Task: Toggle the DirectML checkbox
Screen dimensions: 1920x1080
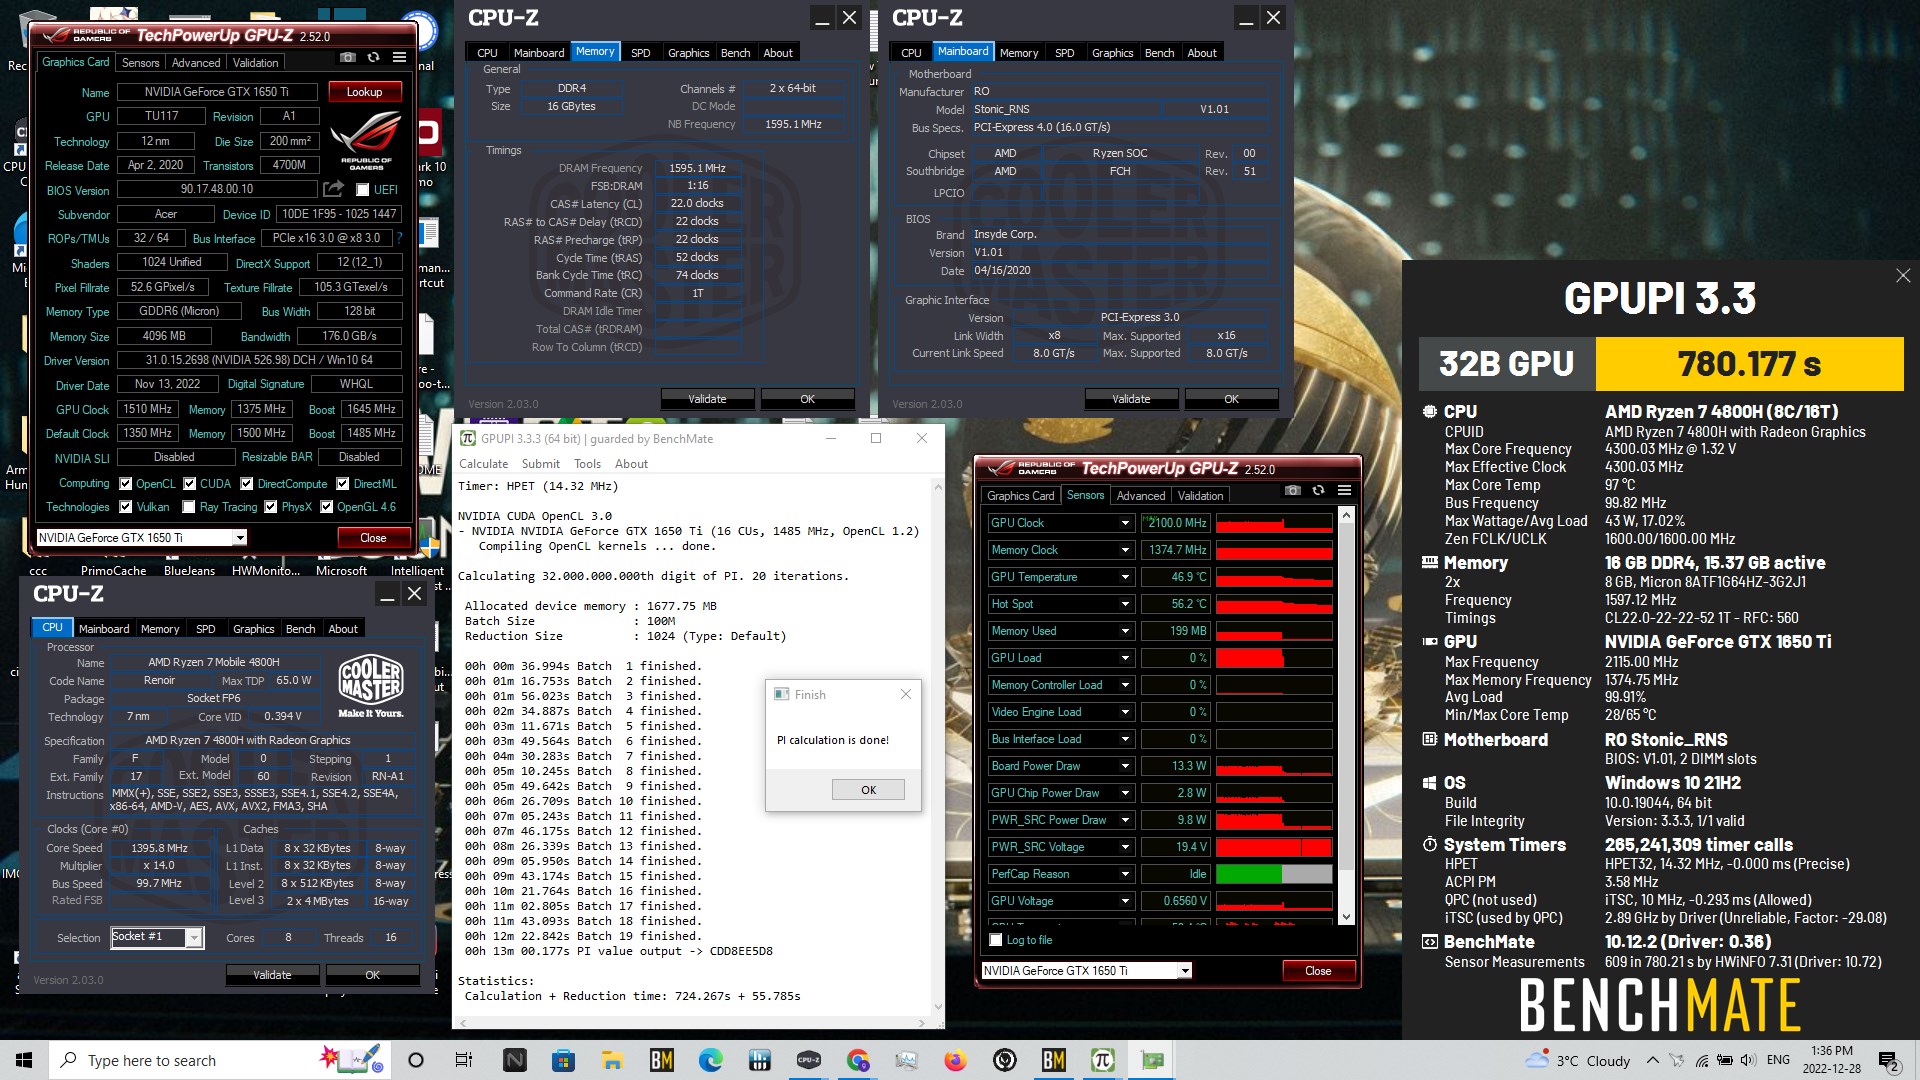Action: 343,483
